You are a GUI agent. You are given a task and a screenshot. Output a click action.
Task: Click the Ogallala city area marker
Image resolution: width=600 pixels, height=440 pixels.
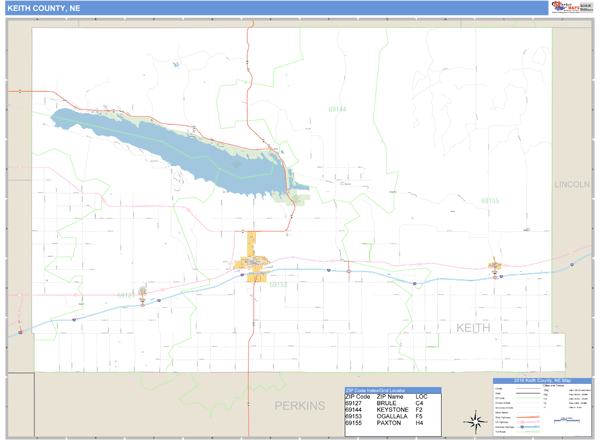point(250,264)
